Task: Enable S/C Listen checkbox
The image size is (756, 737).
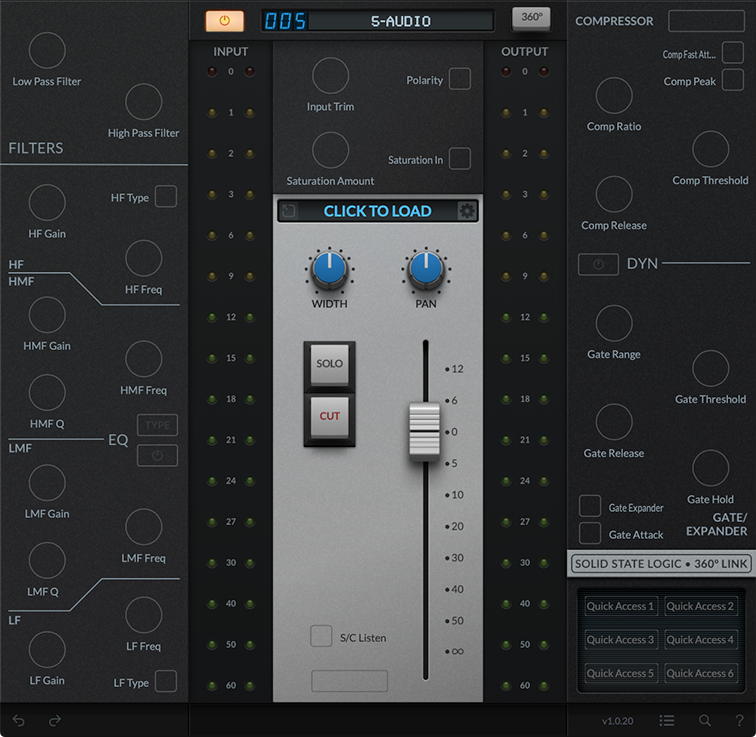Action: [x=321, y=636]
